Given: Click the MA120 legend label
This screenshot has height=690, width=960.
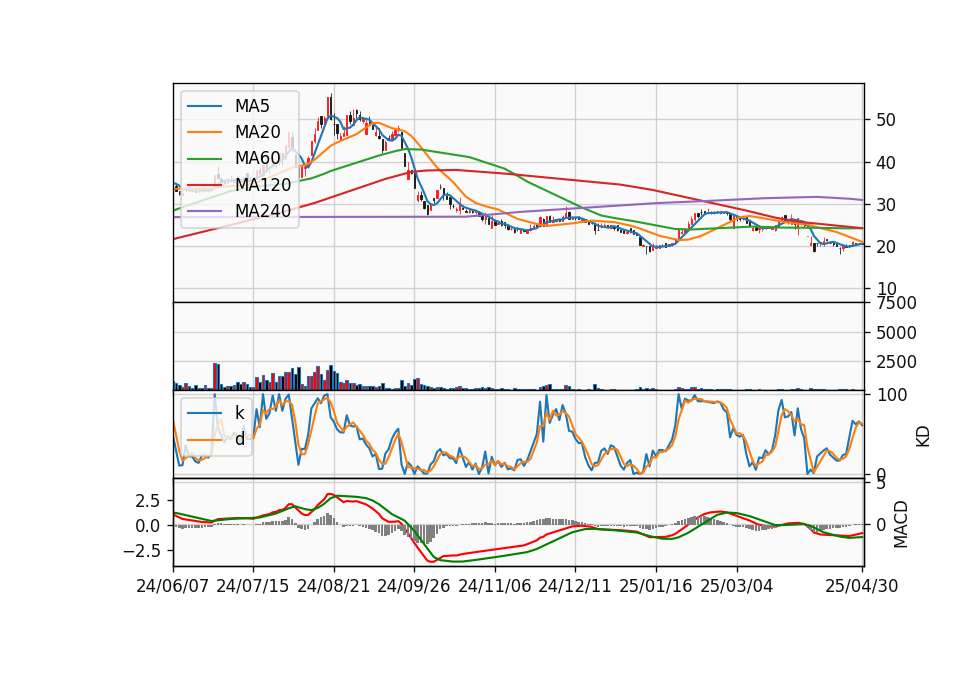Looking at the screenshot, I should 263,184.
